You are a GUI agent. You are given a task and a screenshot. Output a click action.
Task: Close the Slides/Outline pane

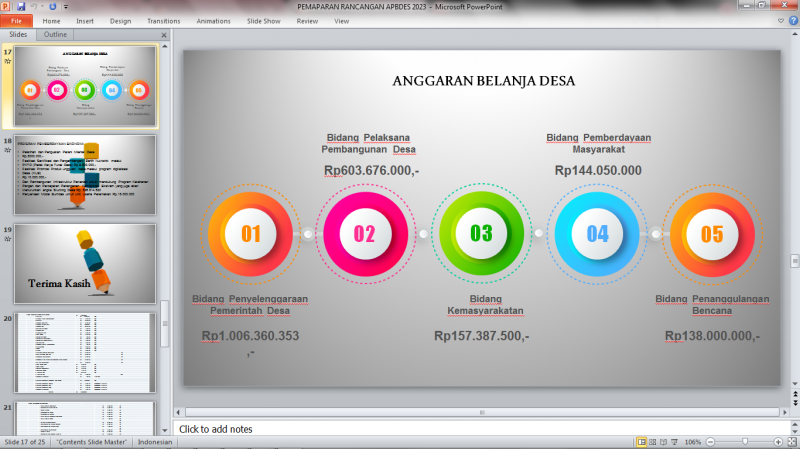pos(163,34)
